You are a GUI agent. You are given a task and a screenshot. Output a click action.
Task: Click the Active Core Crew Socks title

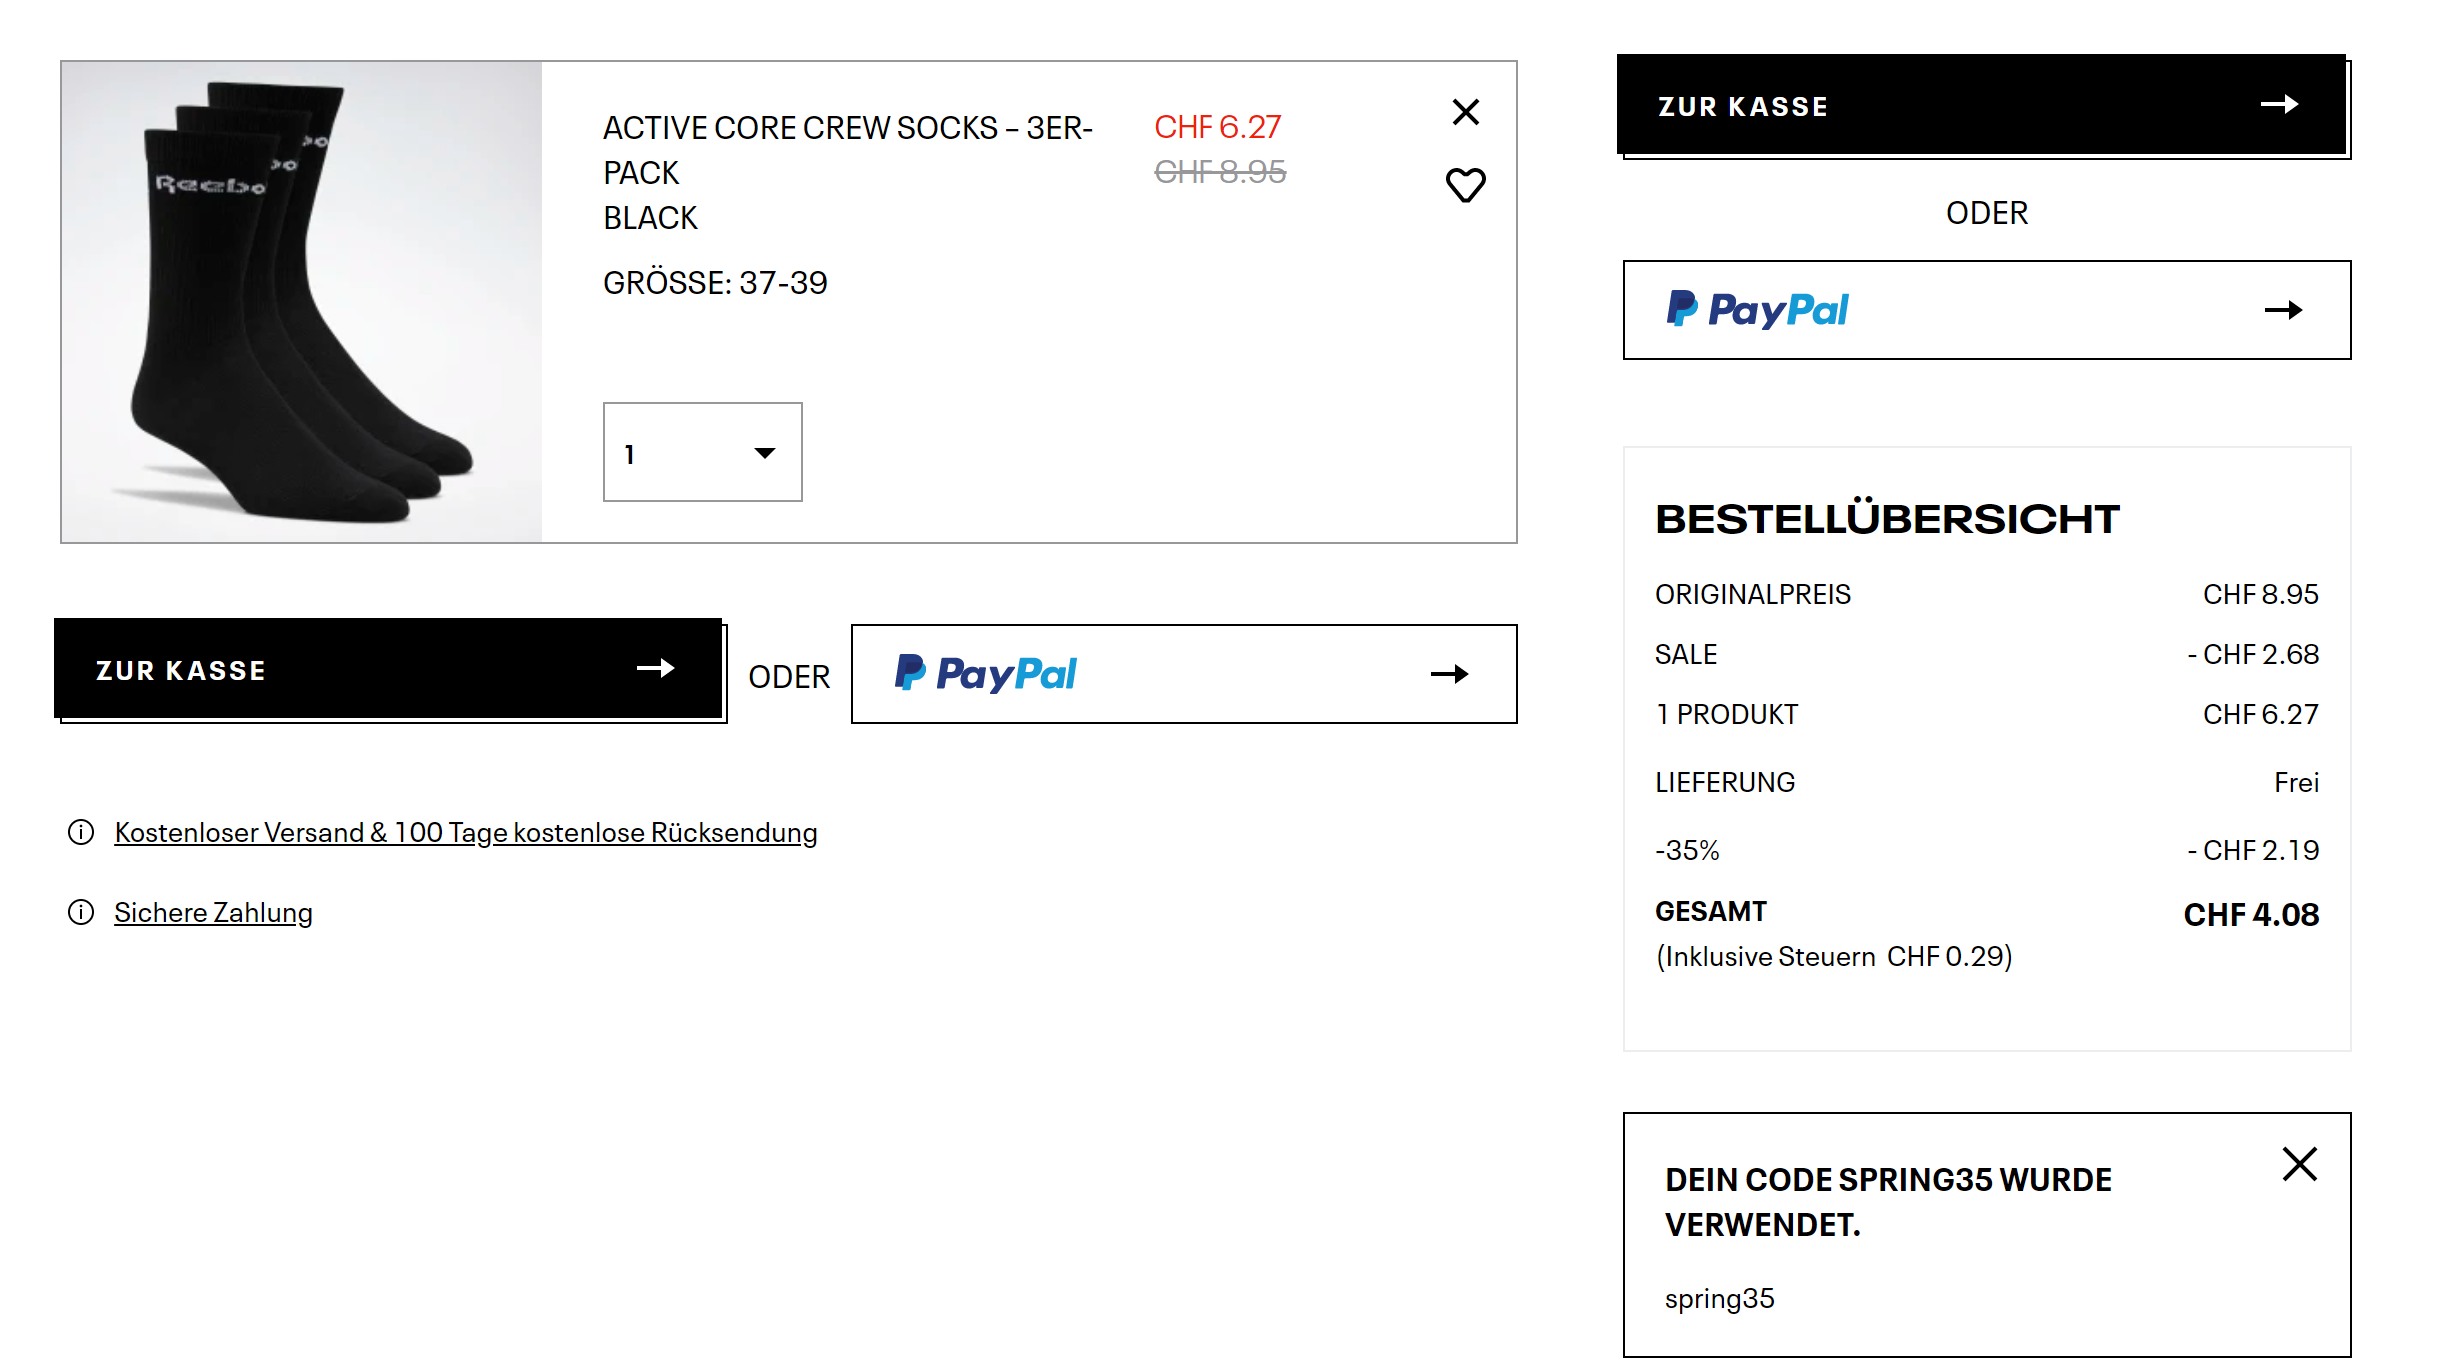pyautogui.click(x=847, y=150)
